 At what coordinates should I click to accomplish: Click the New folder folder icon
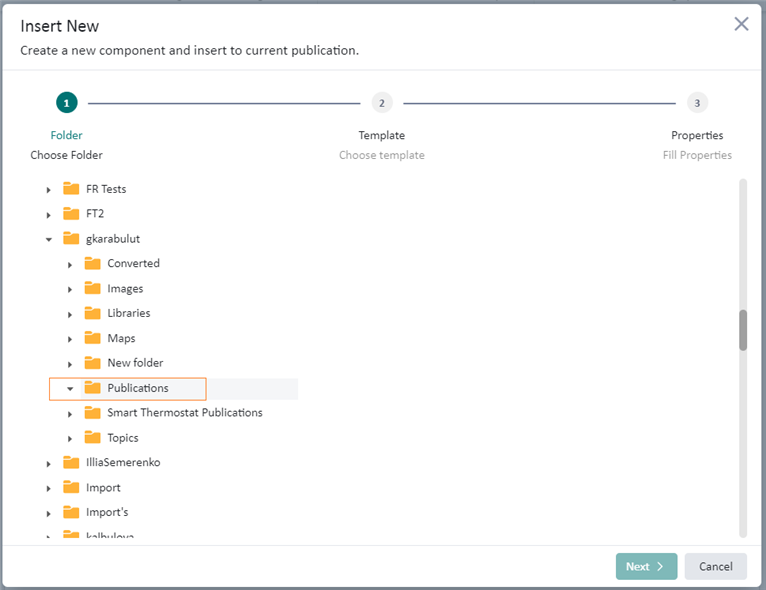pos(92,363)
